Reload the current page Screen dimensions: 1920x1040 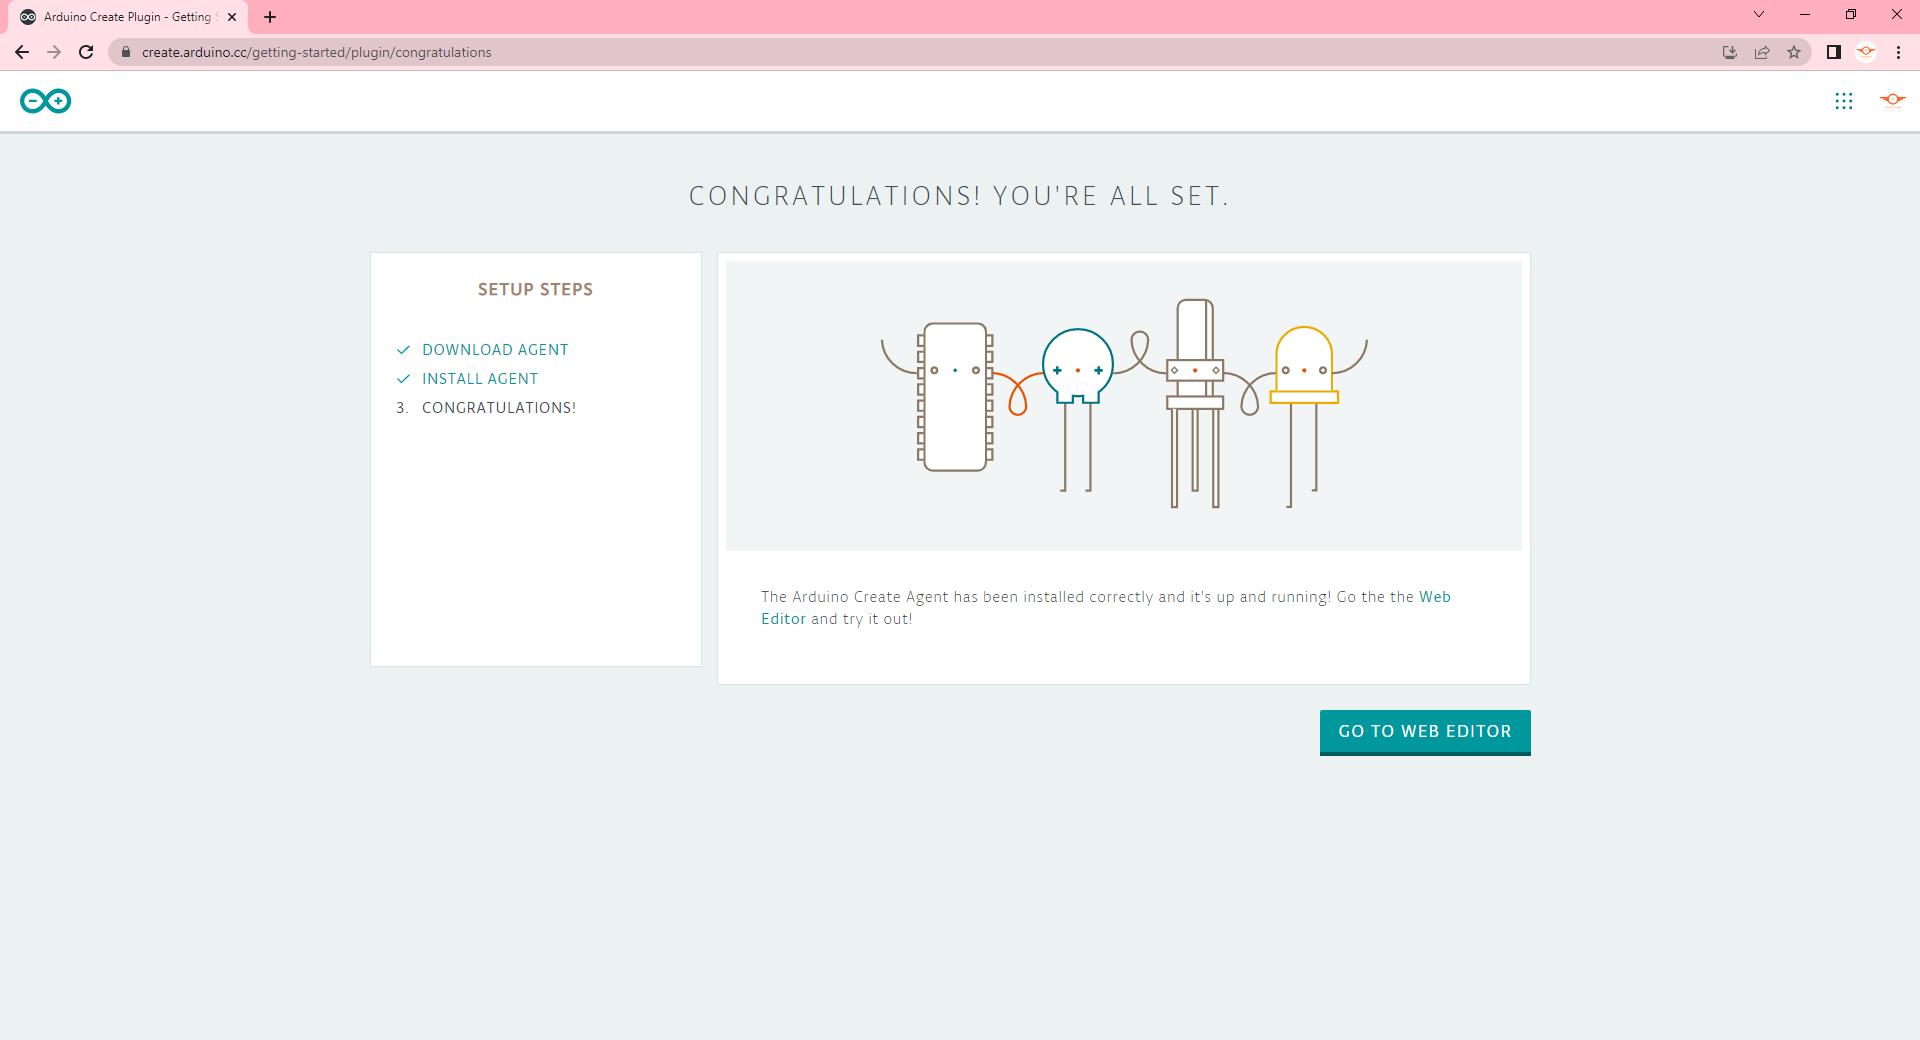(86, 52)
